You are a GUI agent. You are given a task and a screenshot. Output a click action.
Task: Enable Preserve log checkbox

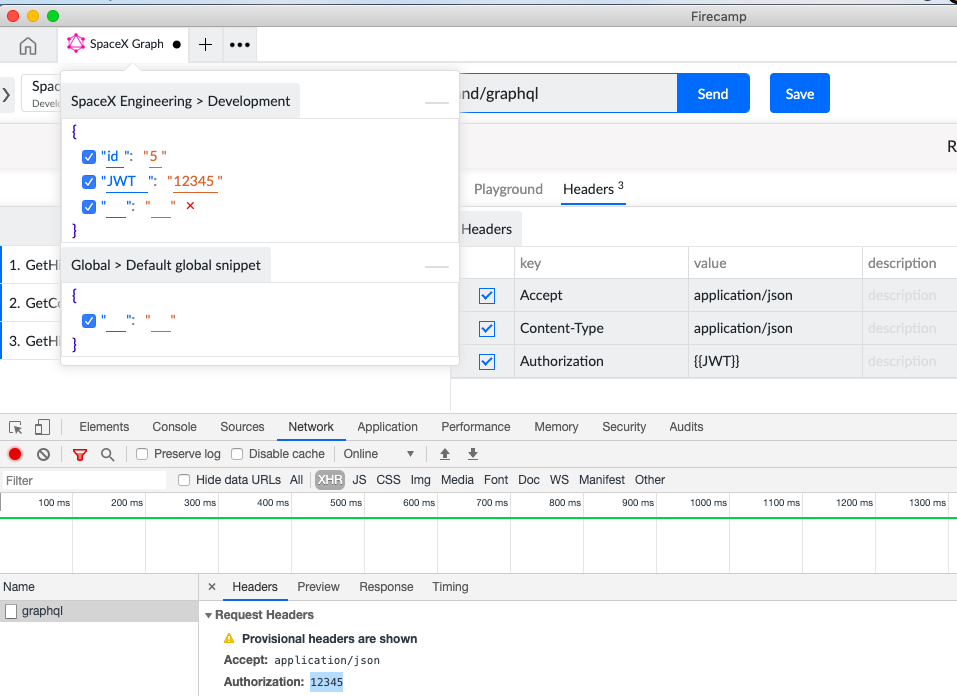point(142,454)
